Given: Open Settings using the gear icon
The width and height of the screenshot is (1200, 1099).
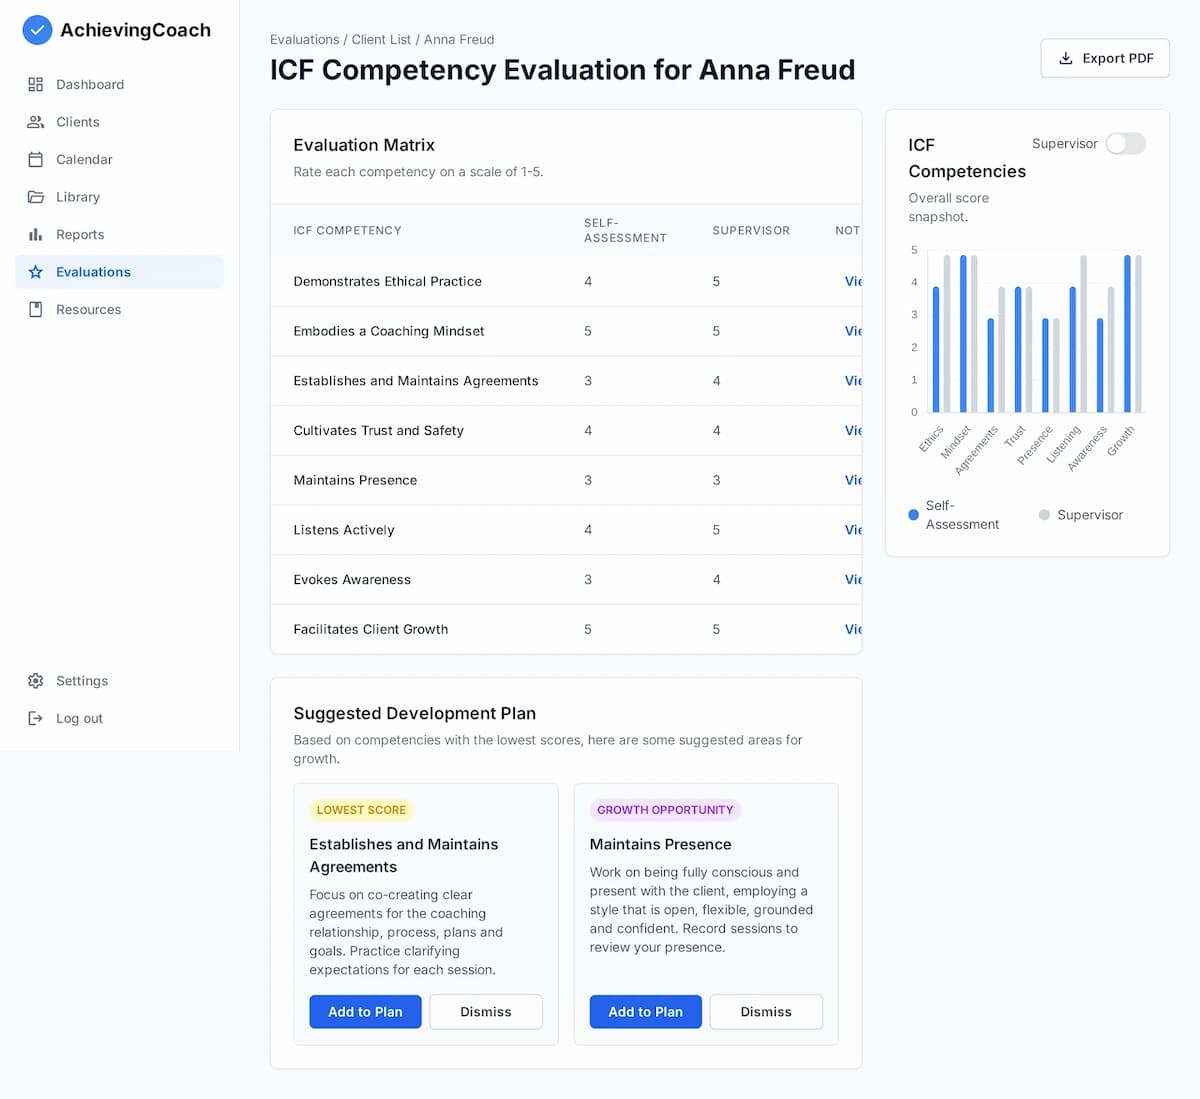Looking at the screenshot, I should point(36,680).
